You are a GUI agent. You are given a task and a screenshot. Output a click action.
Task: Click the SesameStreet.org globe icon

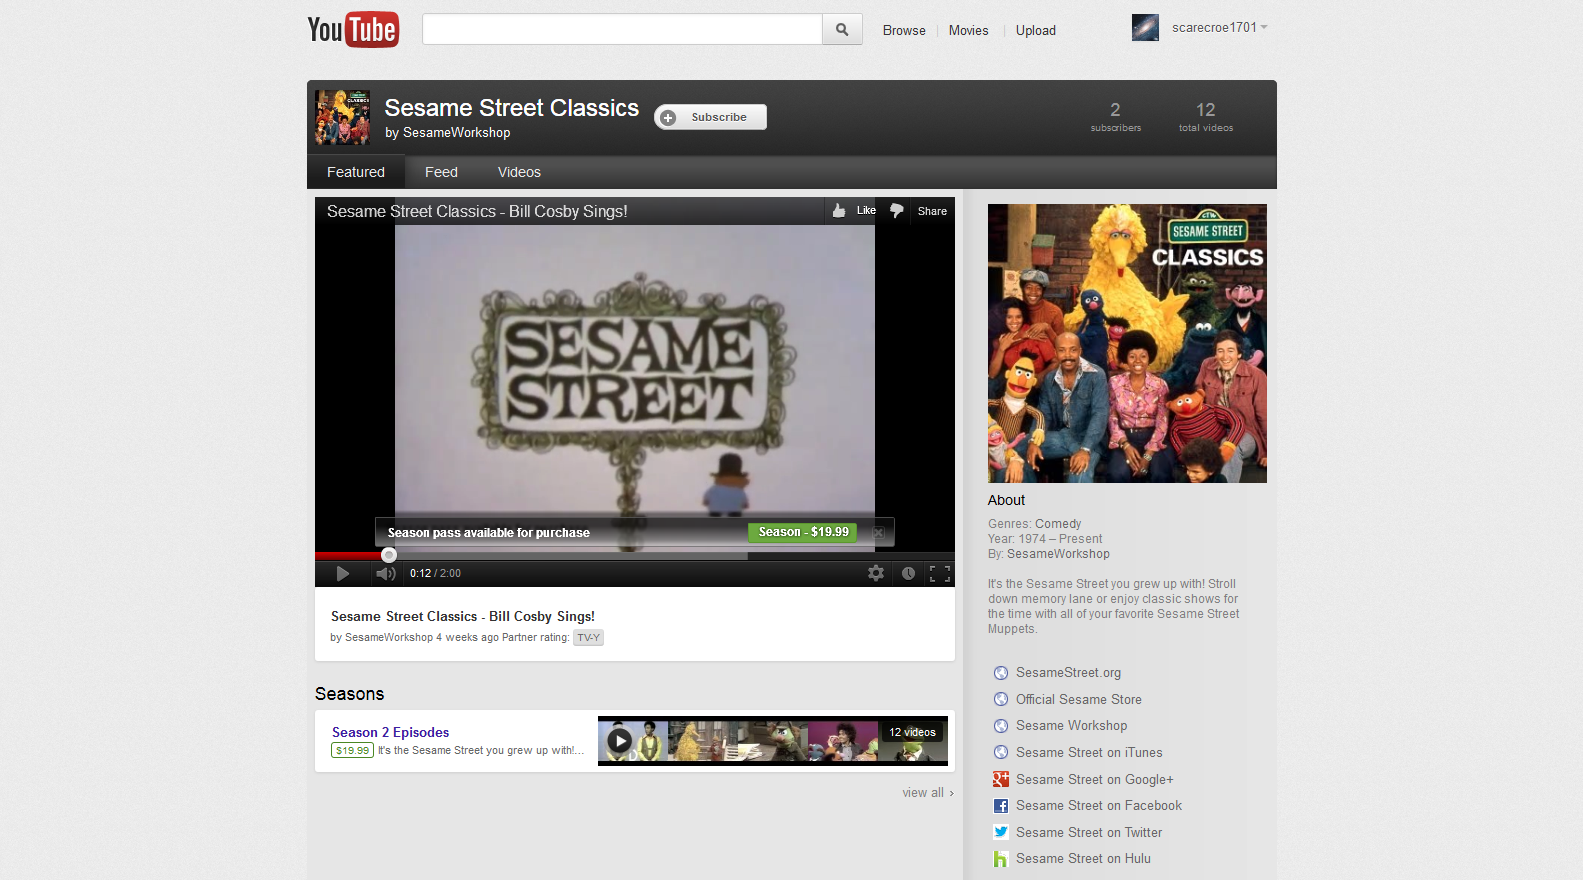[x=1001, y=673]
